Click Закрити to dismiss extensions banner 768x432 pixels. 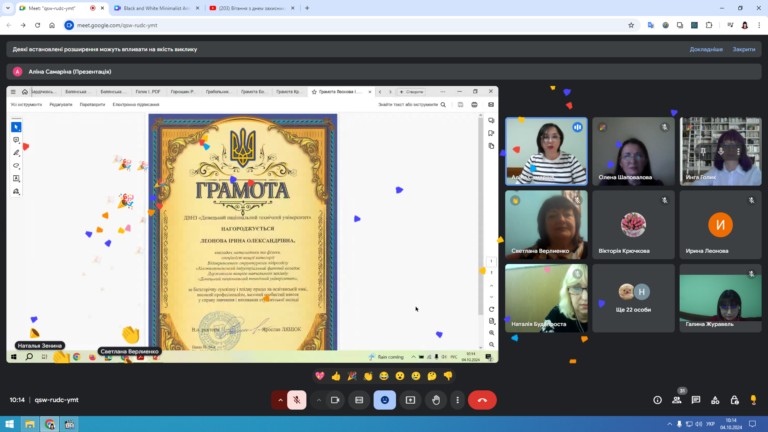(x=744, y=49)
